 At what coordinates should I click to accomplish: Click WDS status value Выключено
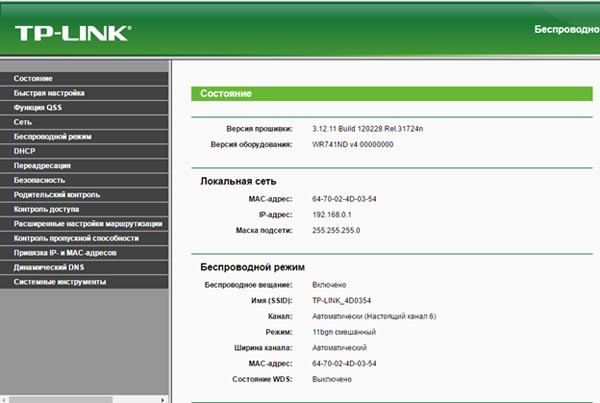pos(332,379)
